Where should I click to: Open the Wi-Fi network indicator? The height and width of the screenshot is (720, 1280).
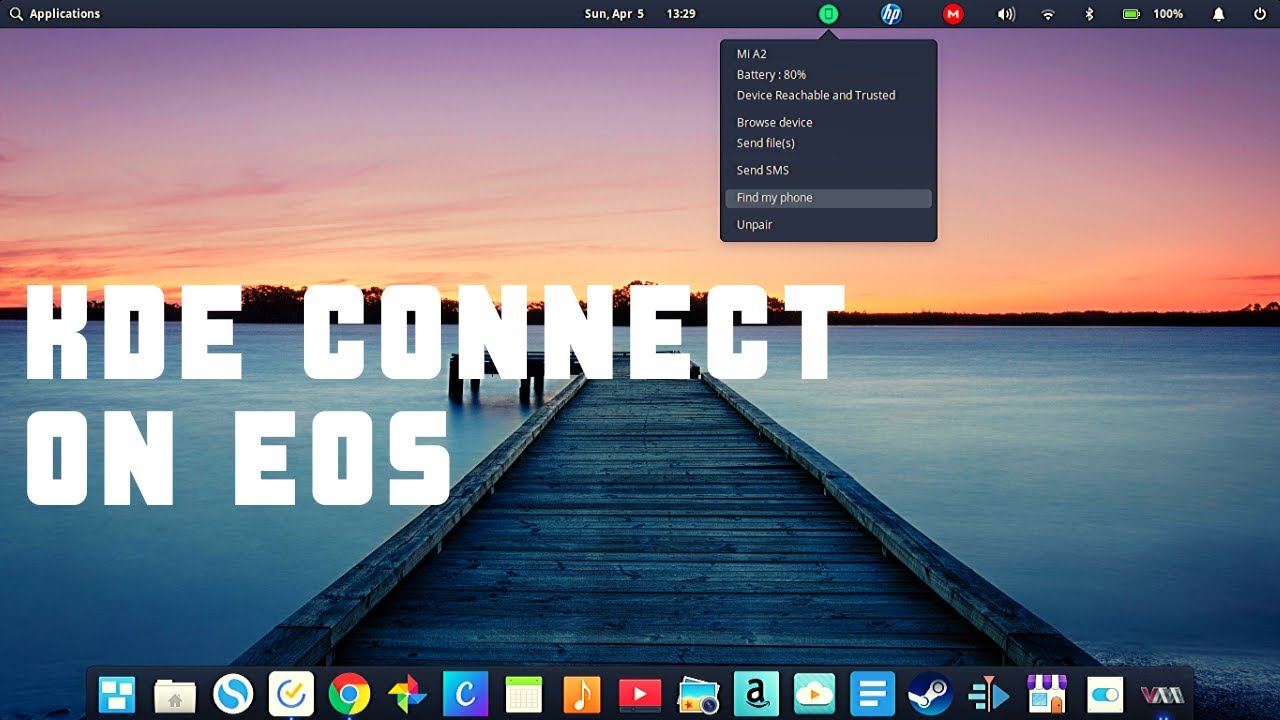pos(1048,14)
